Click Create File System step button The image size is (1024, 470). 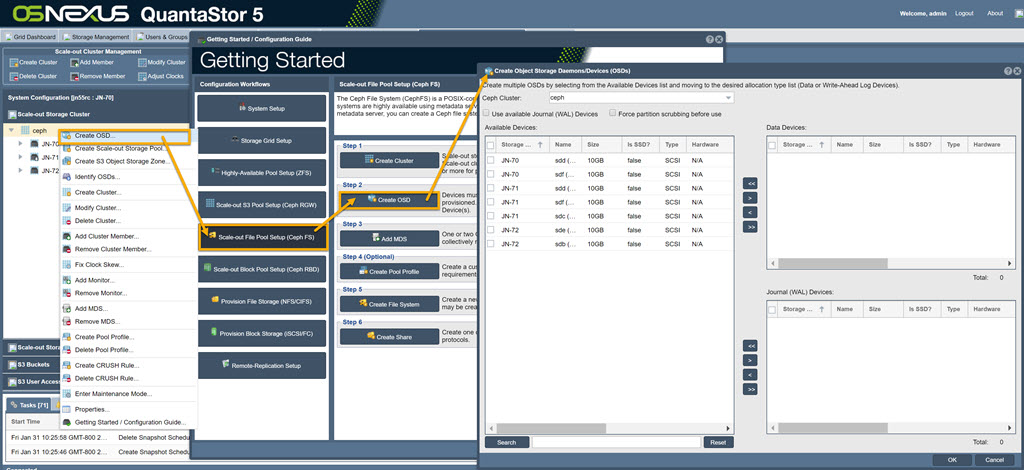pyautogui.click(x=389, y=304)
